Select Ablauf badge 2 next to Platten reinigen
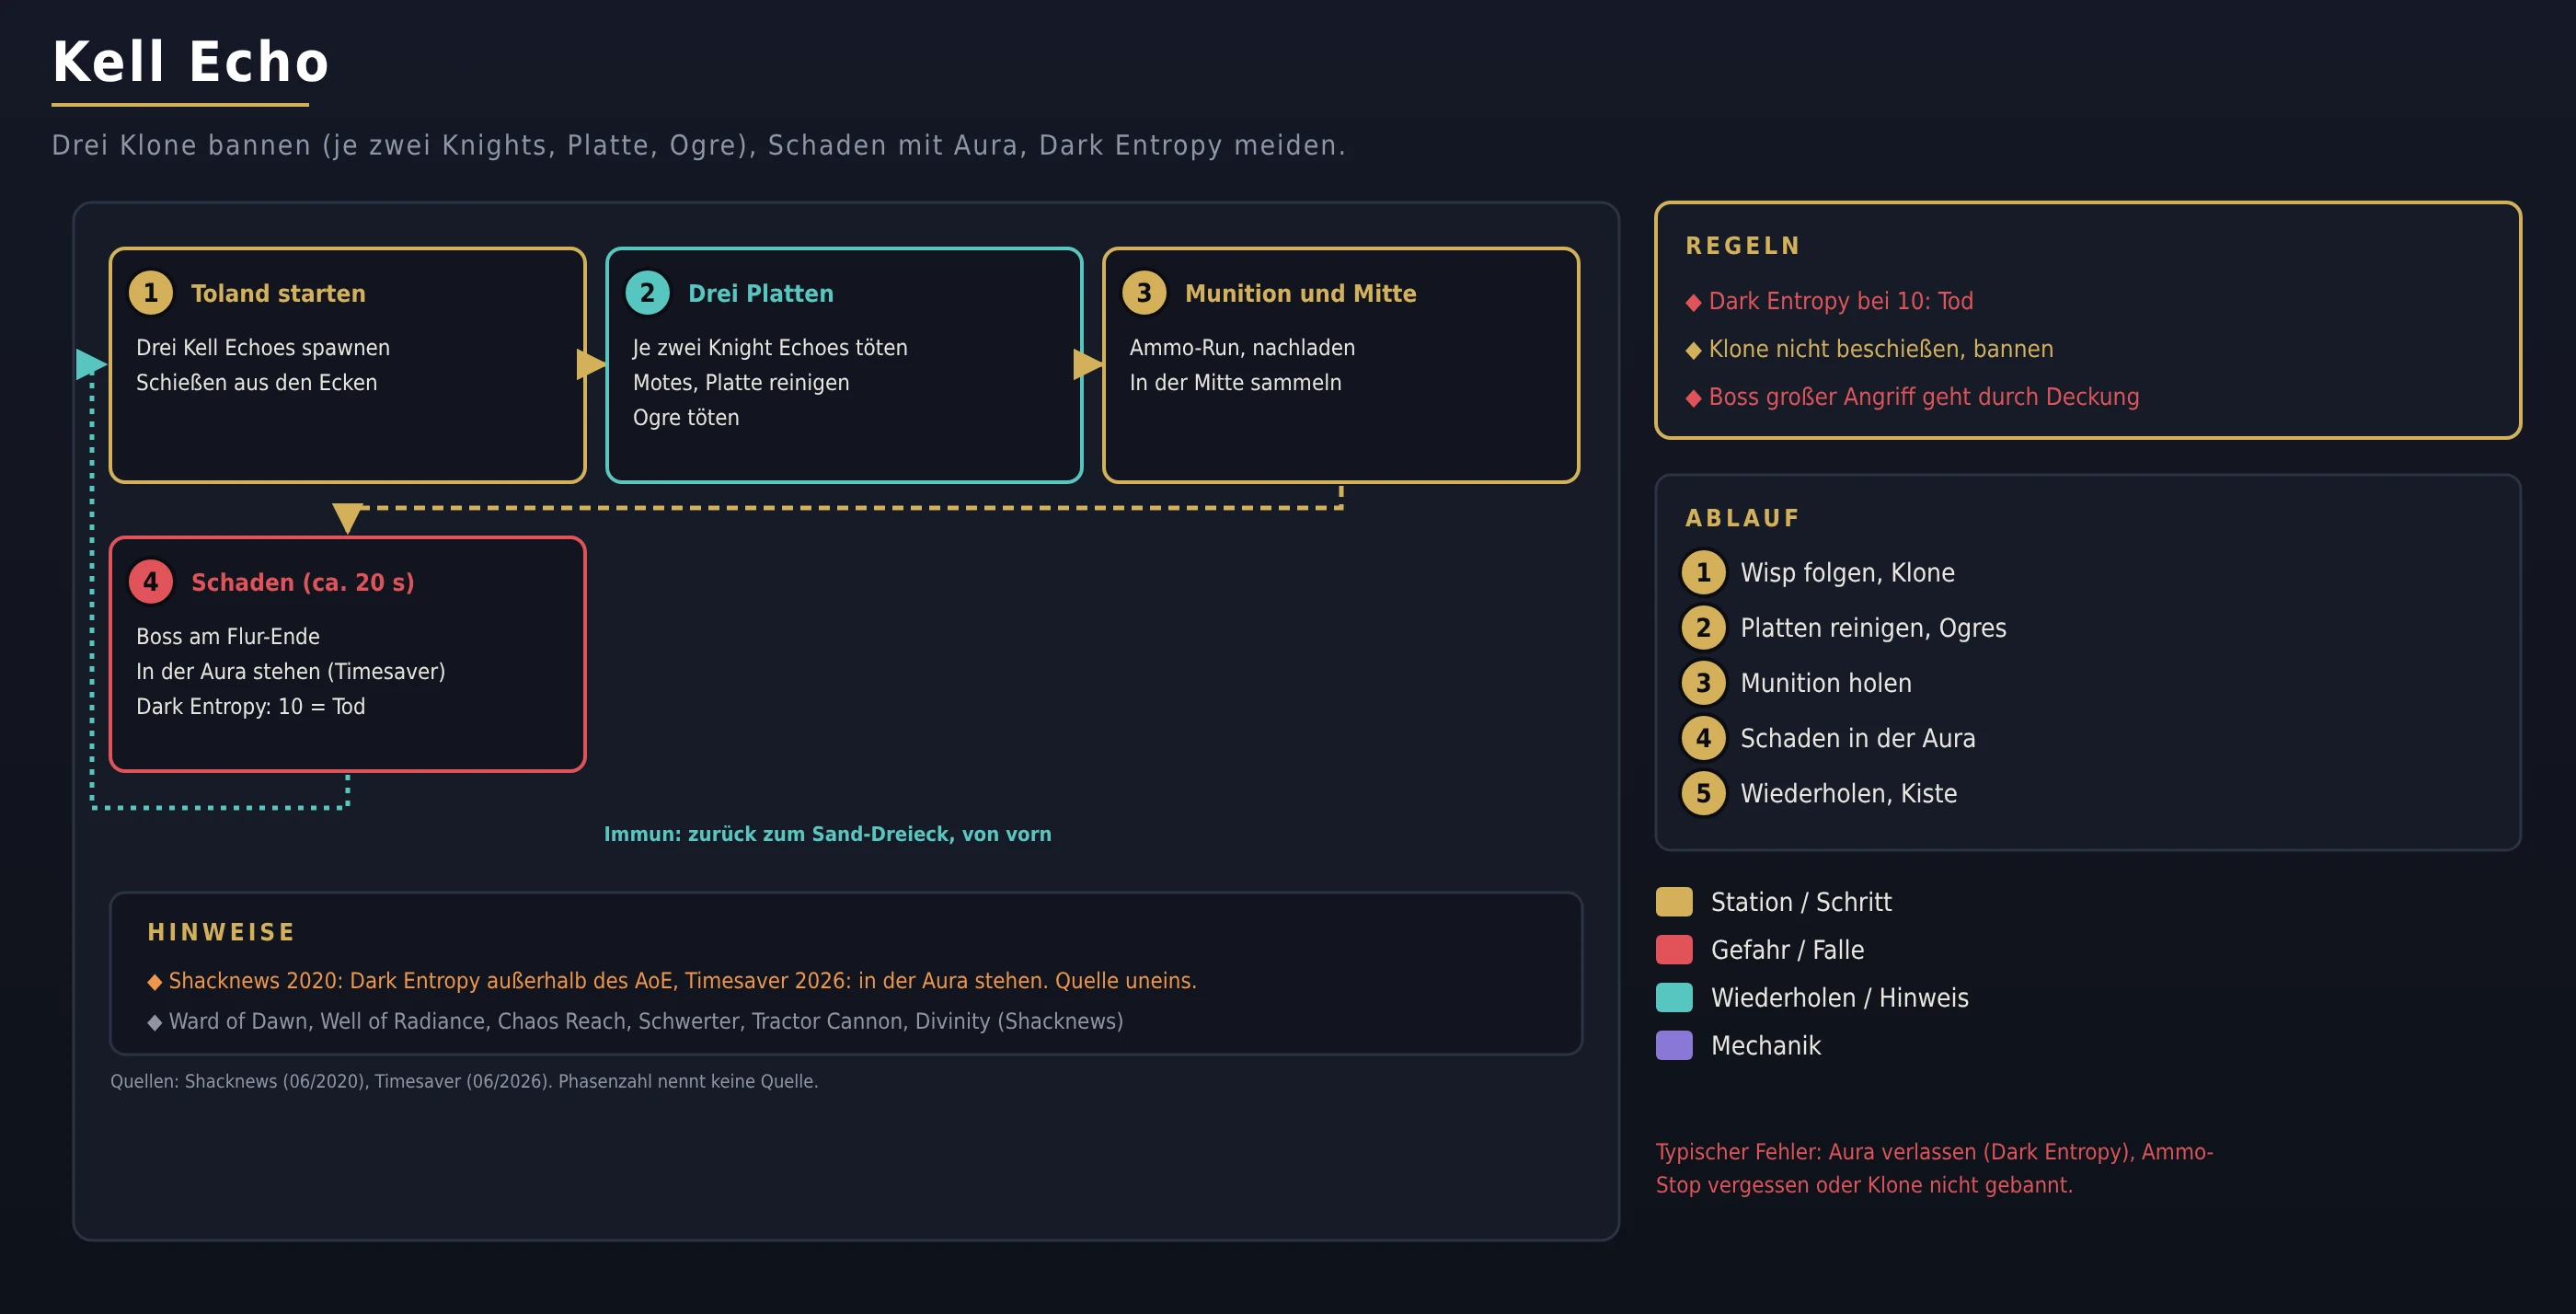Image resolution: width=2576 pixels, height=1314 pixels. point(1703,628)
